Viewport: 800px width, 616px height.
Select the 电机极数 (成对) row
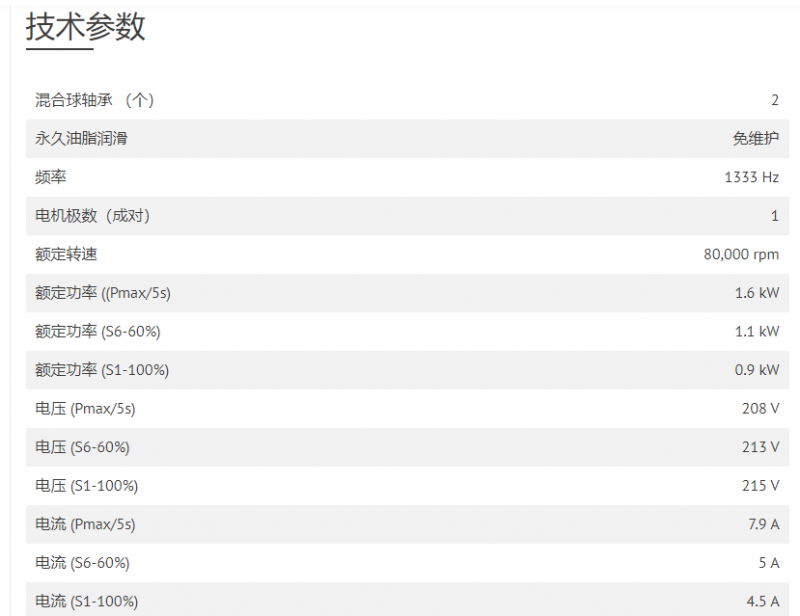(x=407, y=216)
